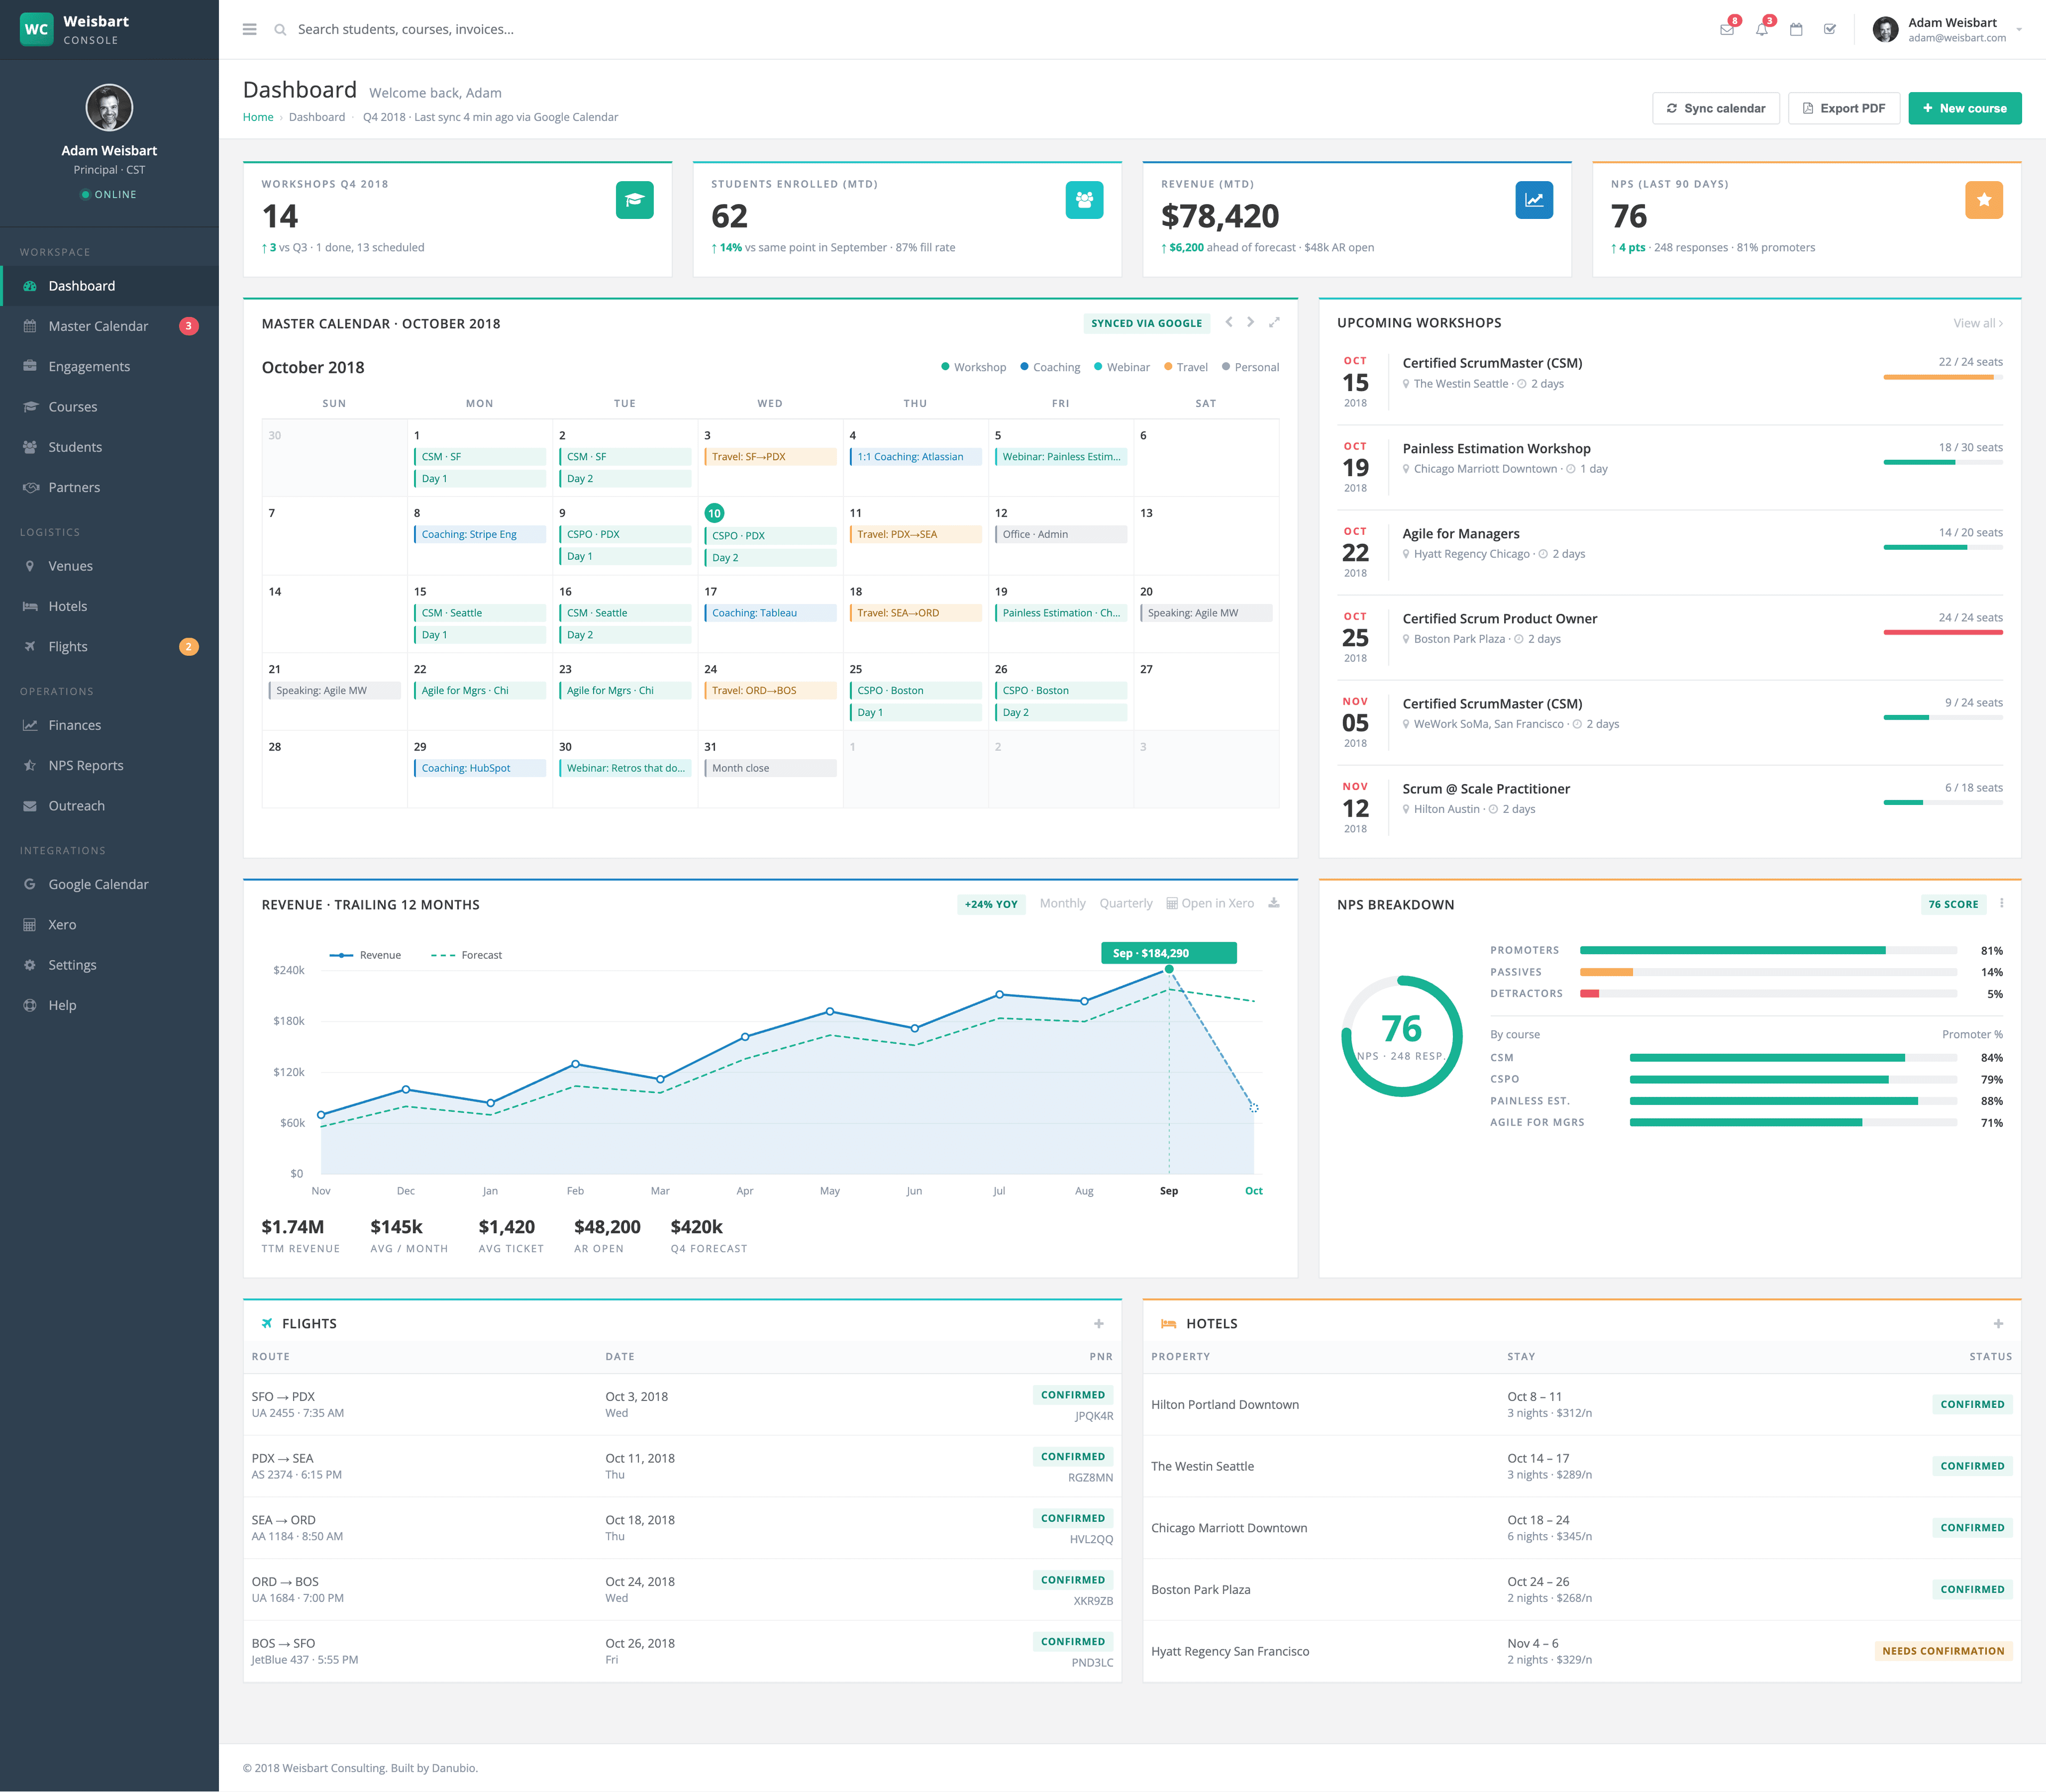
Task: Click the Hotels panel bed icon
Action: pos(1168,1323)
